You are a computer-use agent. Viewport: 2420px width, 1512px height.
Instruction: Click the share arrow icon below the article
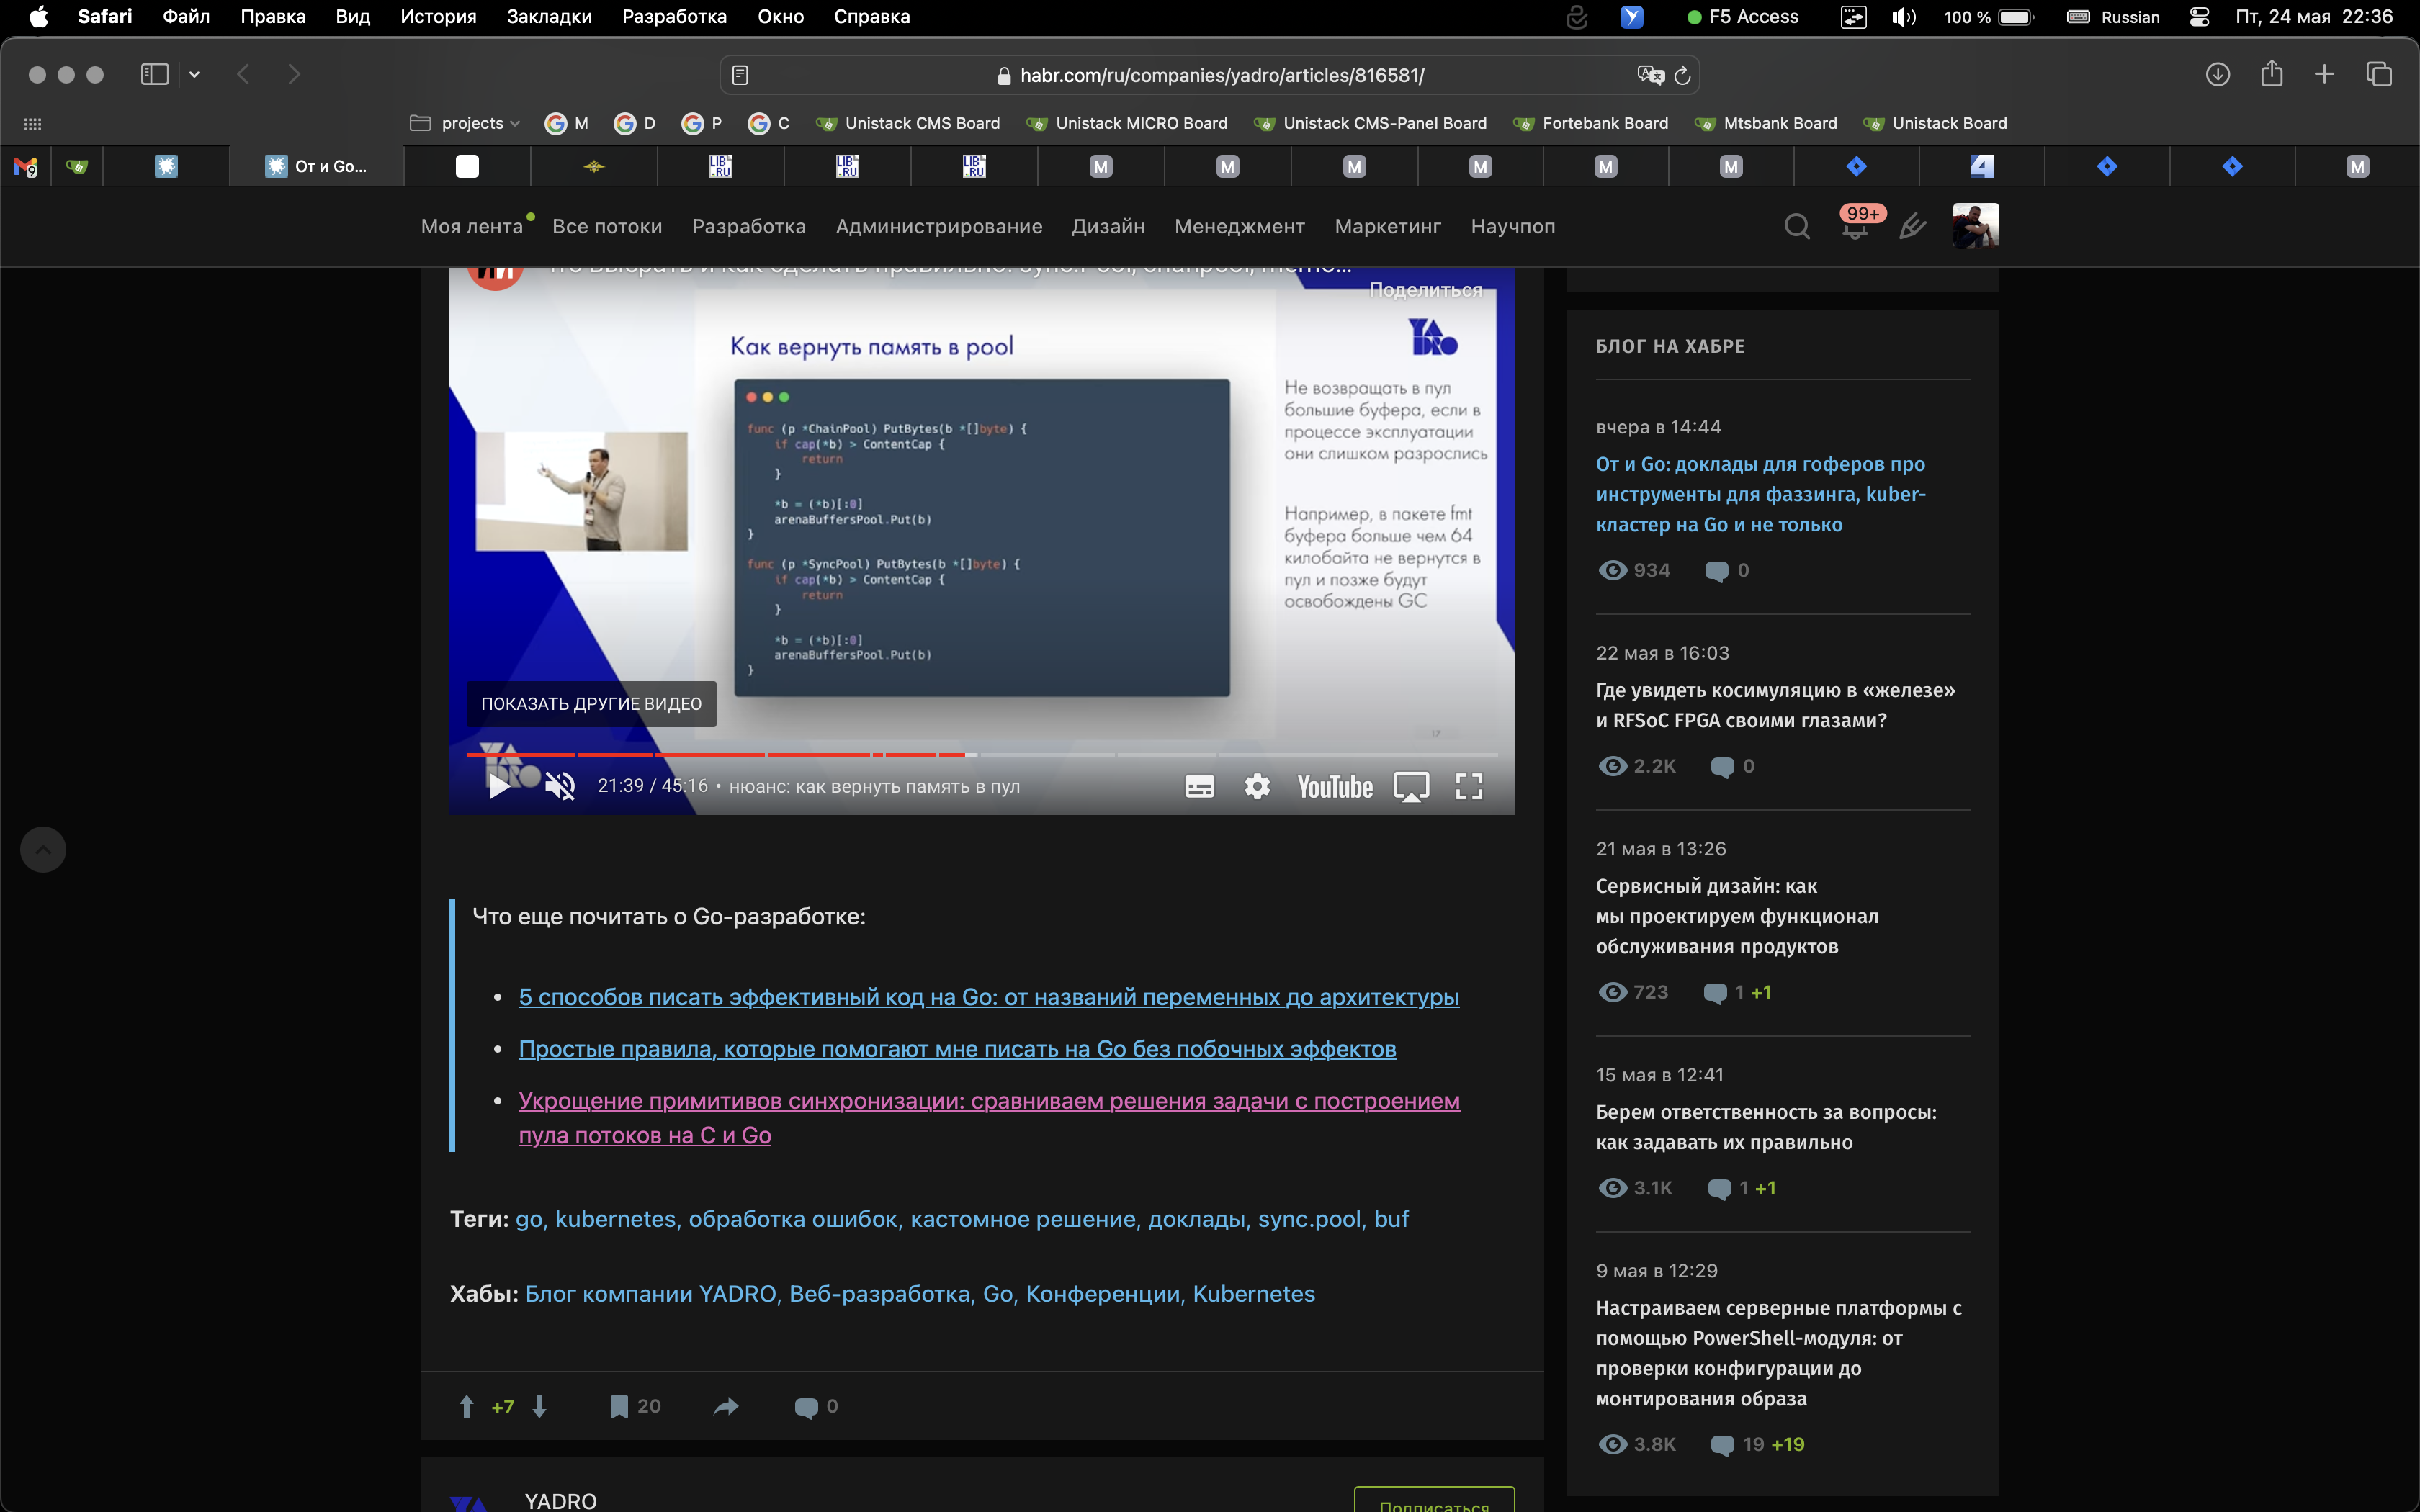726,1407
